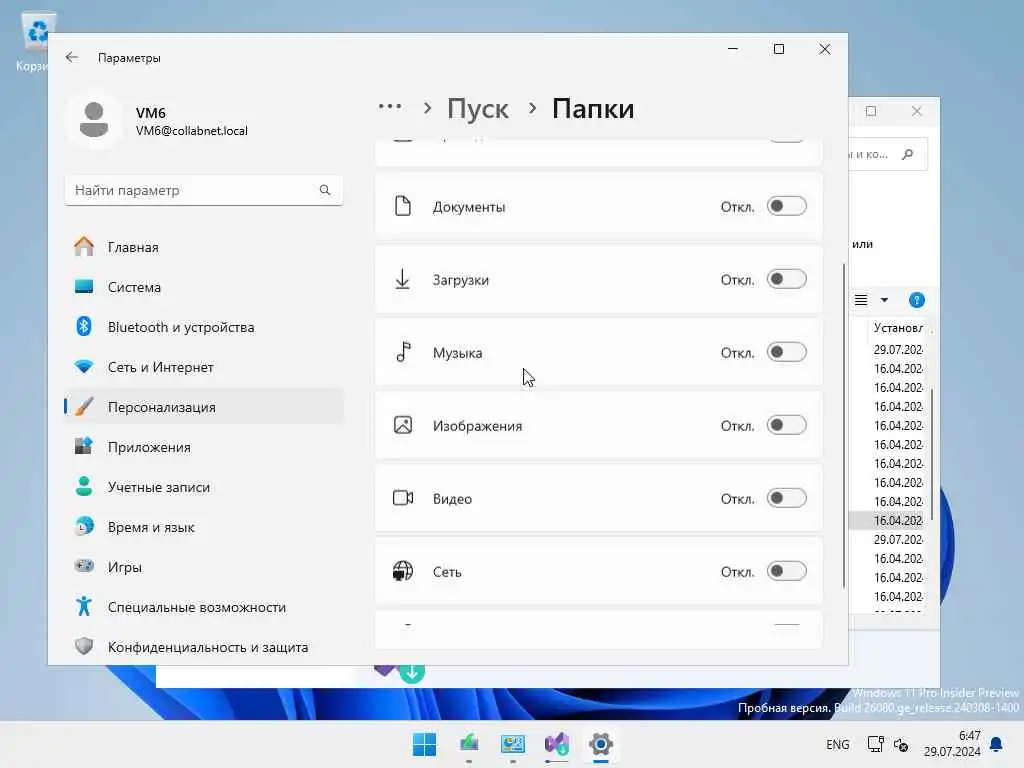Open the clock showing 6:47

[x=952, y=744]
